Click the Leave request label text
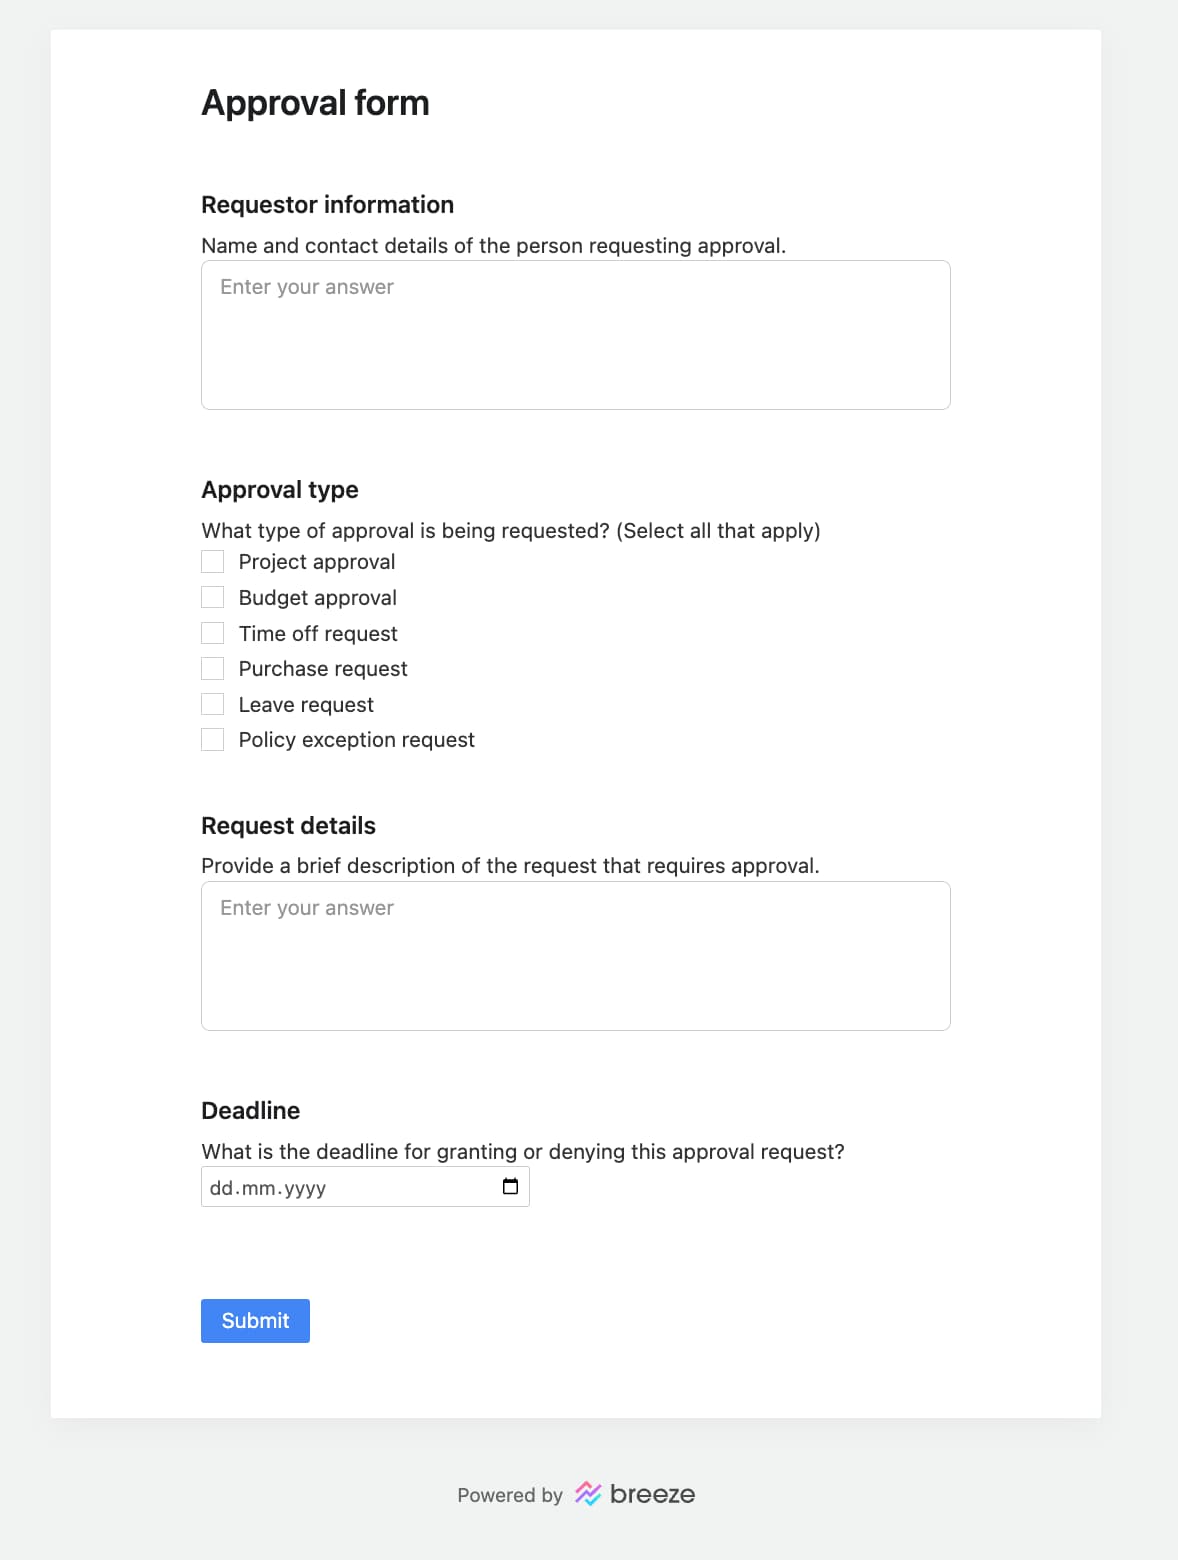The width and height of the screenshot is (1178, 1560). tap(305, 704)
